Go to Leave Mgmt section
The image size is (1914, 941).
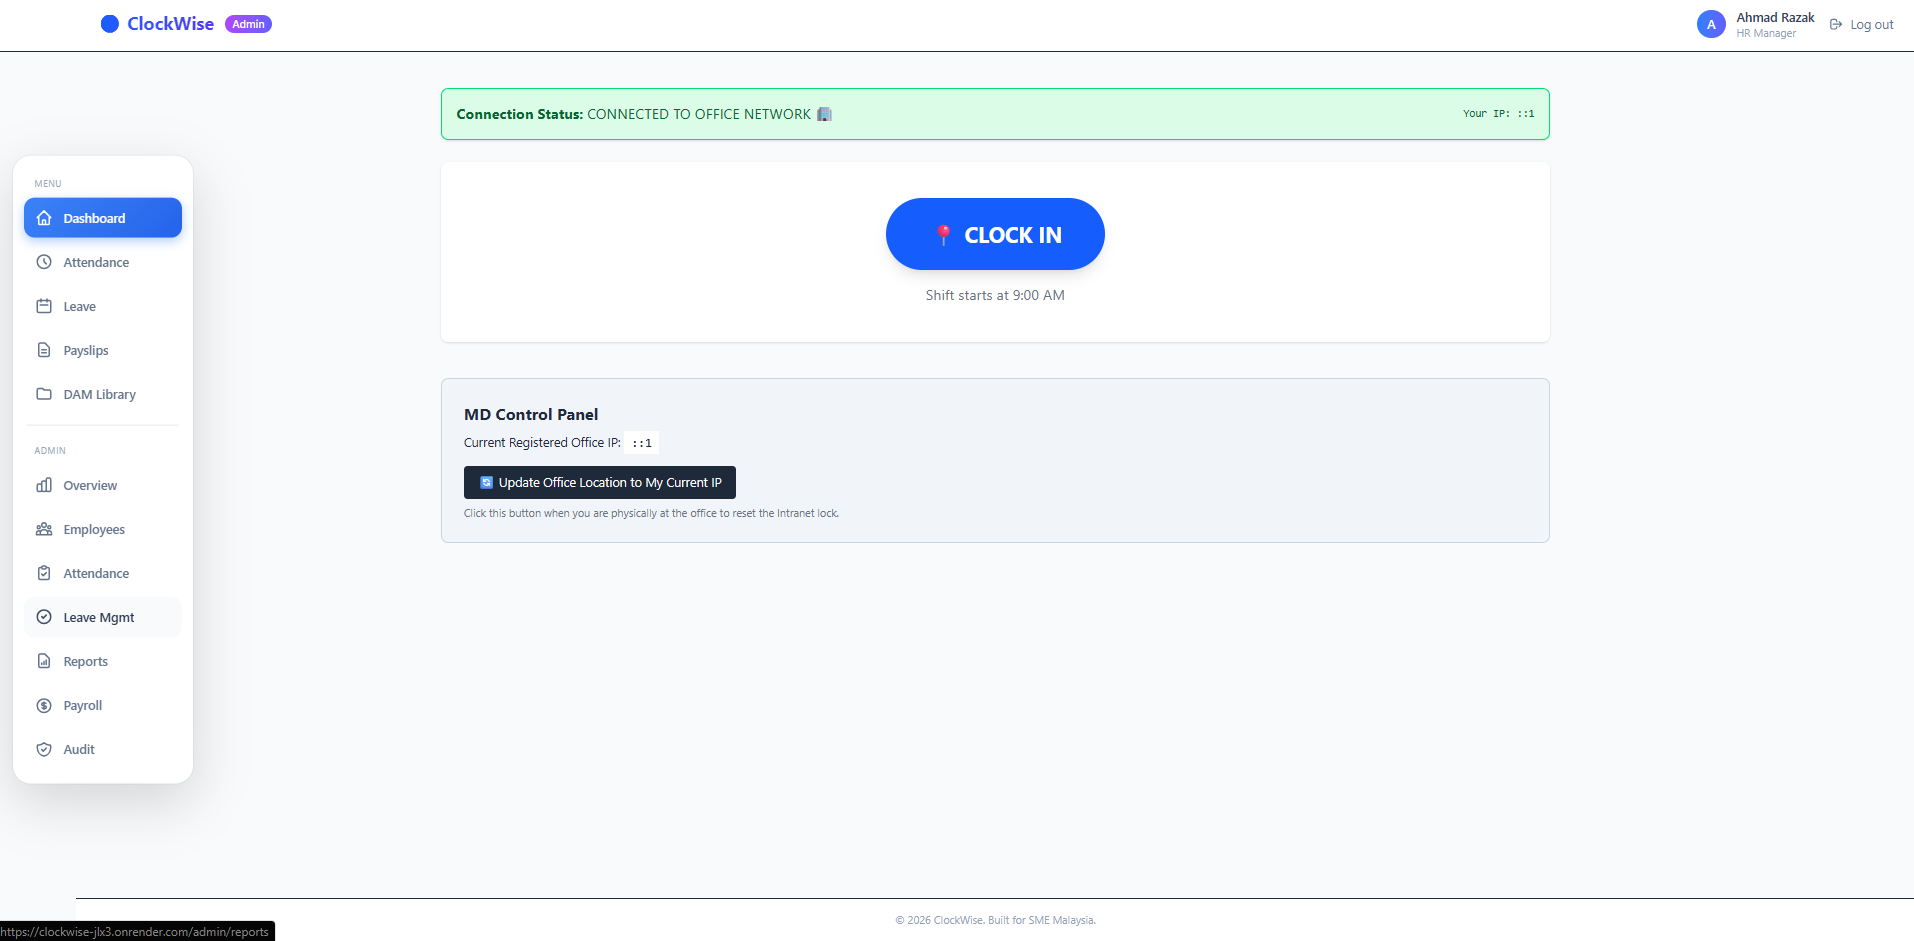(x=99, y=617)
